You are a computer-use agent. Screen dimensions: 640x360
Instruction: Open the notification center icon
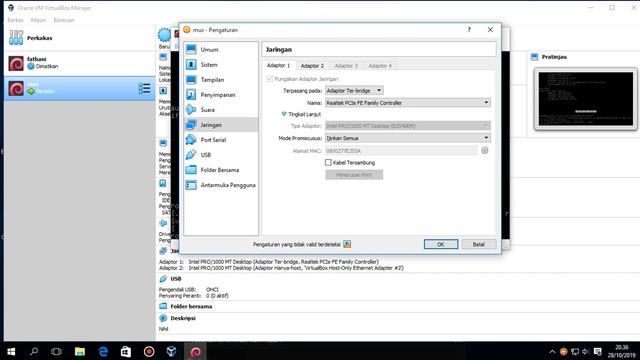[x=598, y=351]
